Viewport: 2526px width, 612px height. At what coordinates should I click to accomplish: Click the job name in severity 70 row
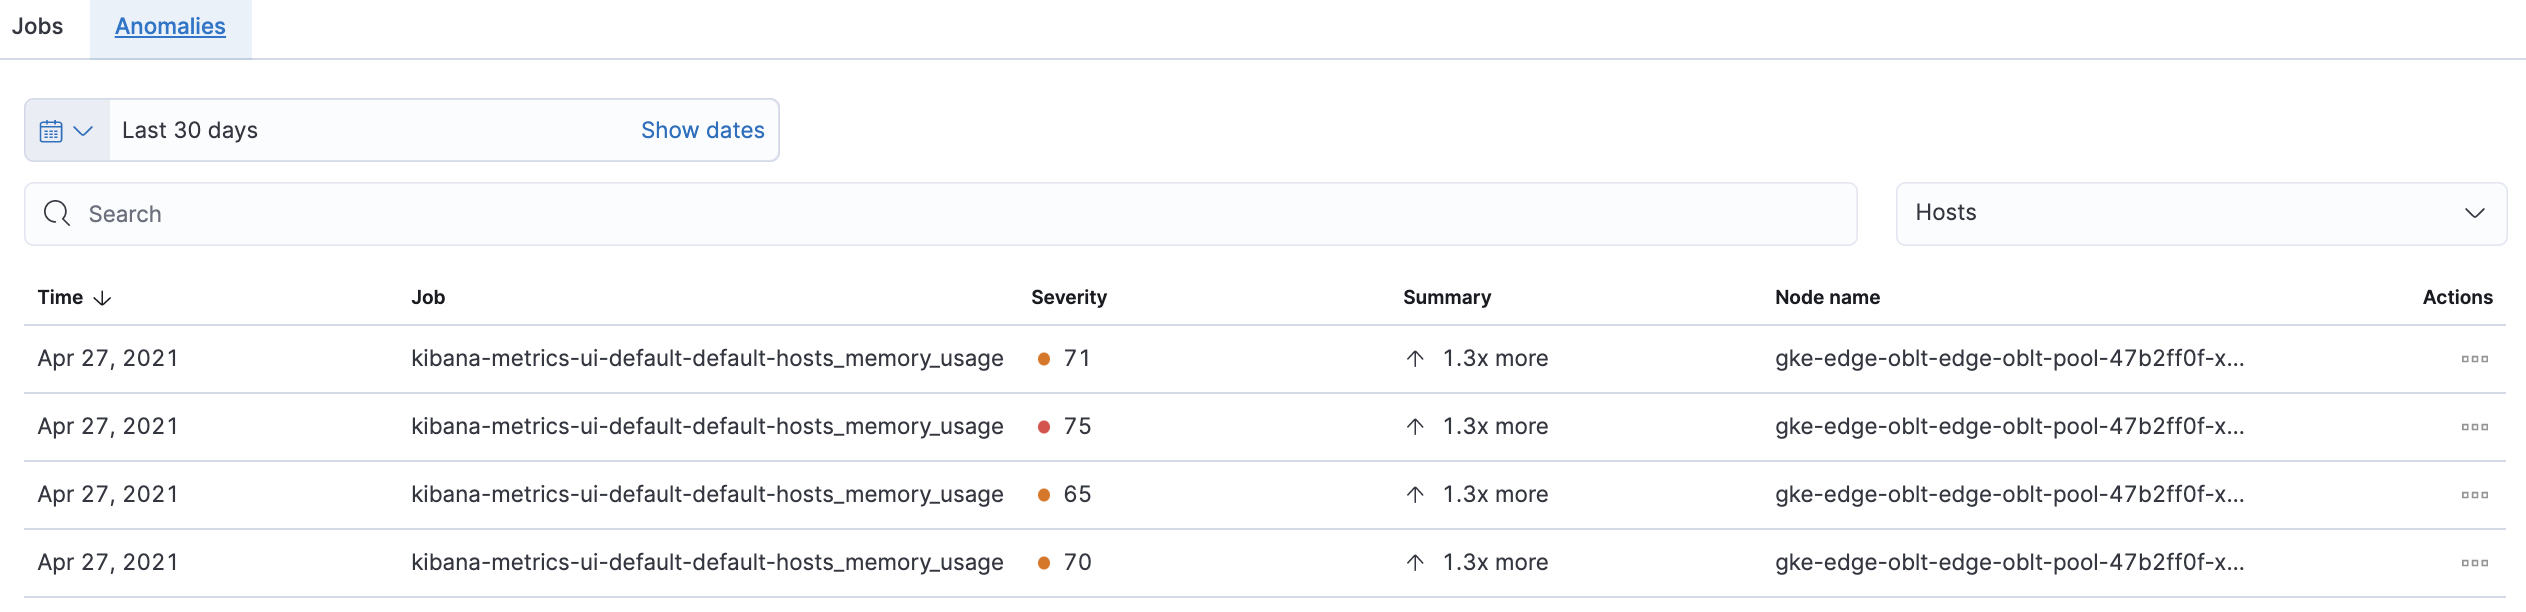tap(707, 562)
